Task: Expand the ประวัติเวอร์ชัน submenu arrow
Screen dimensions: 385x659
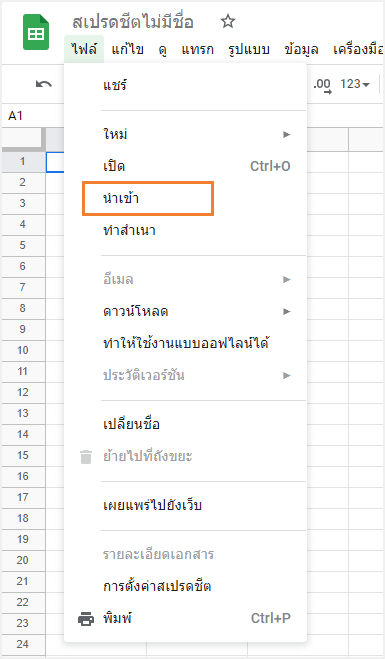Action: click(x=286, y=375)
